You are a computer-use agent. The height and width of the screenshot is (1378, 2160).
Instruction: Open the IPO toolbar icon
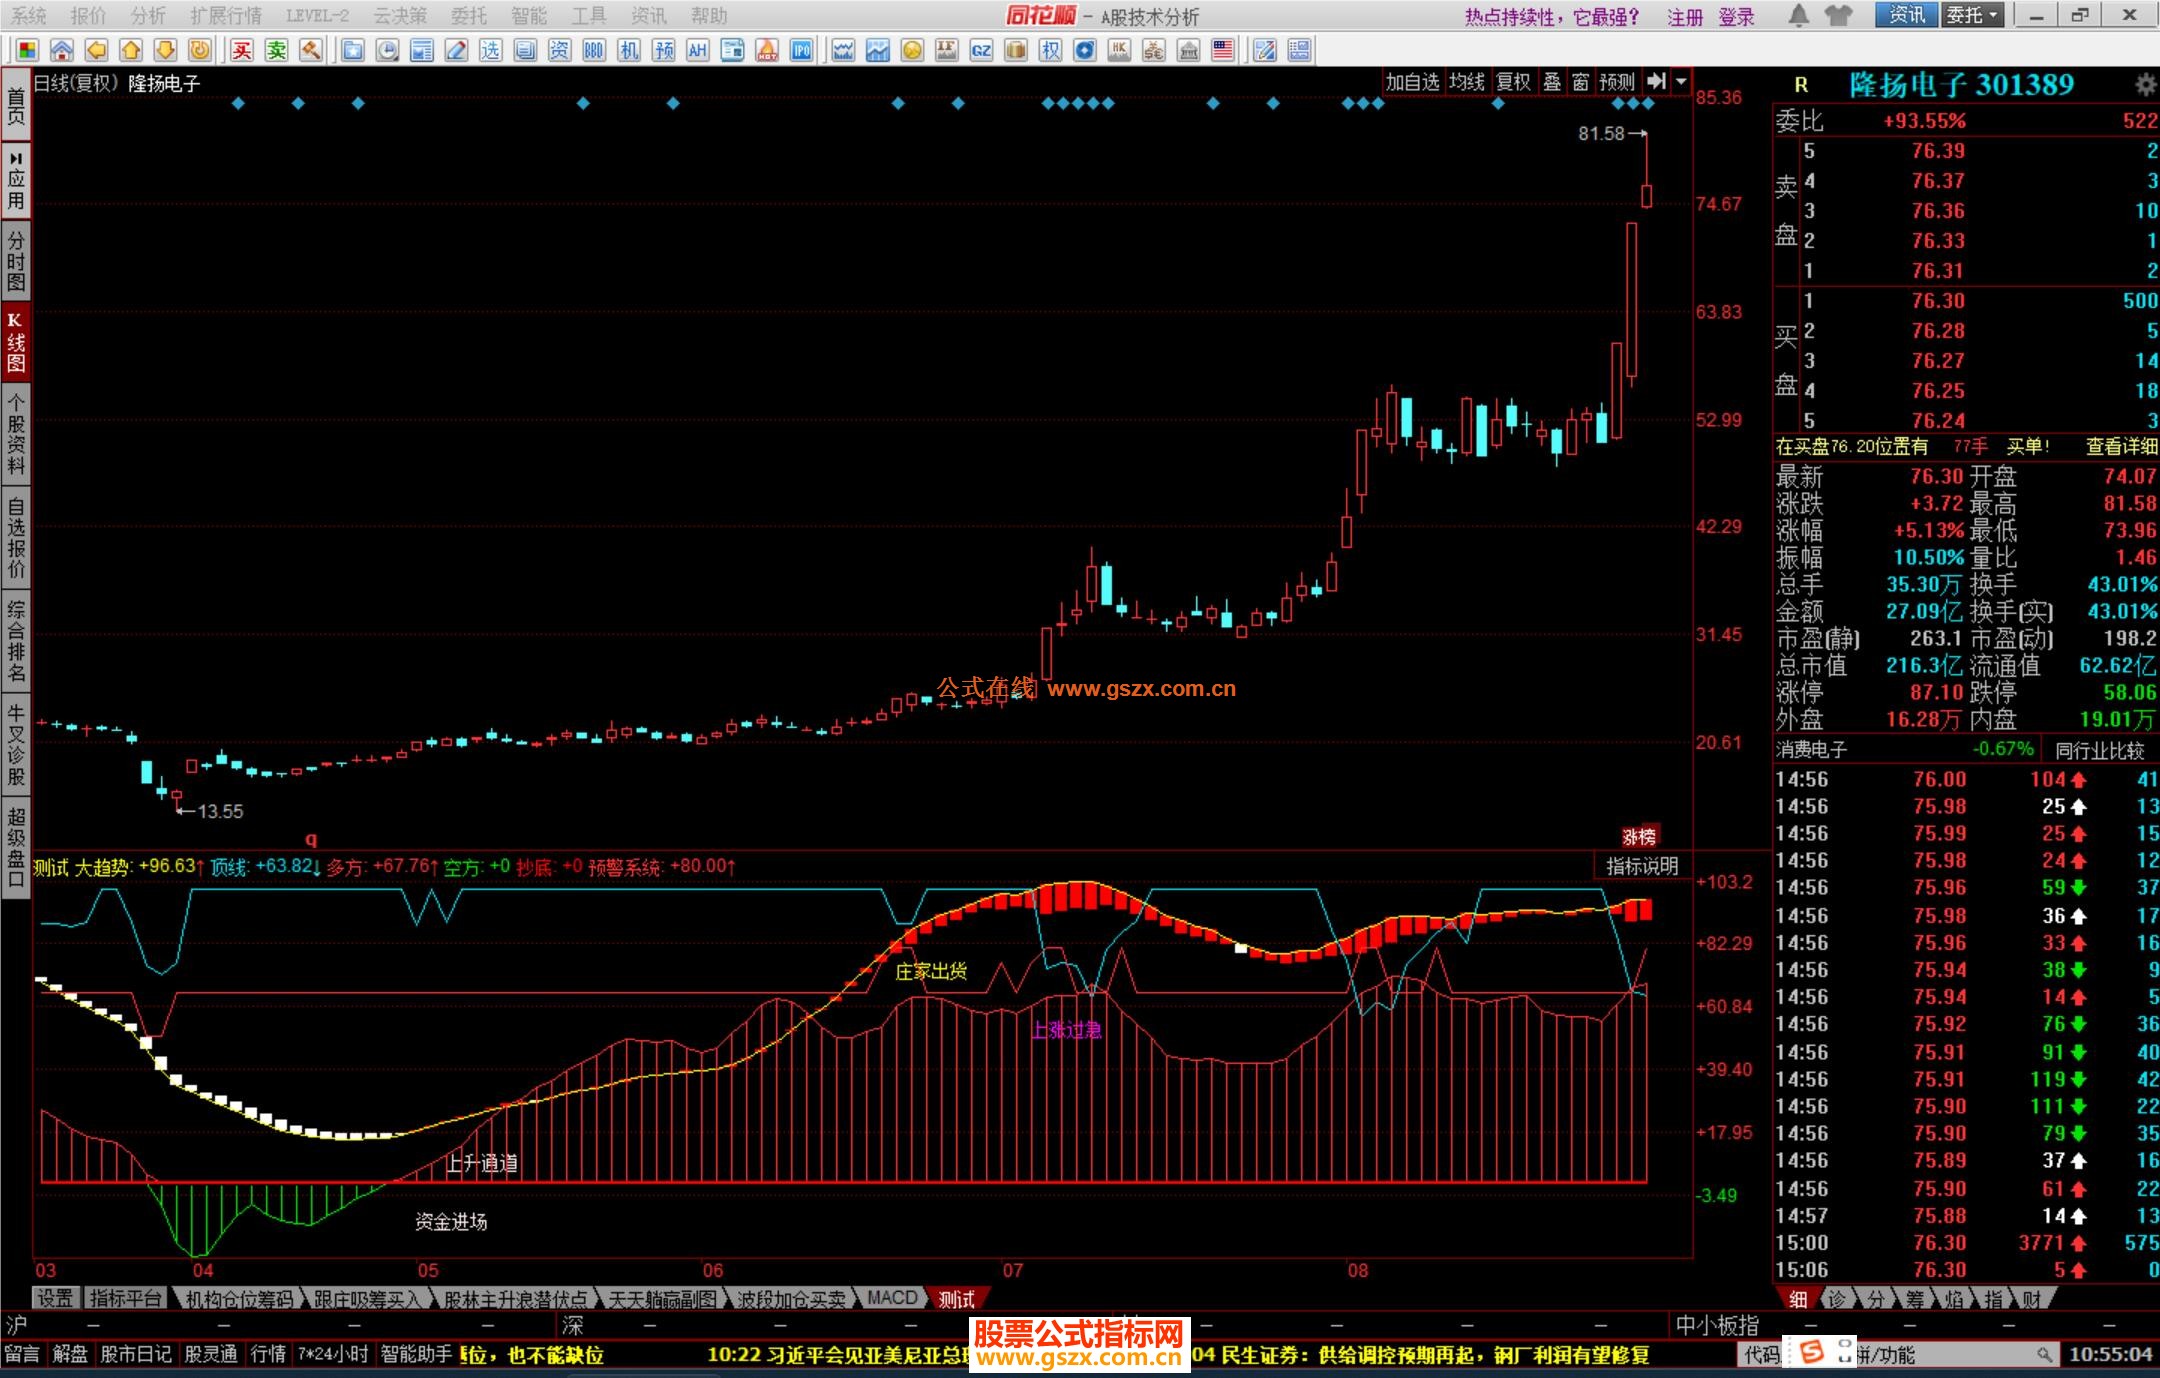click(x=801, y=50)
